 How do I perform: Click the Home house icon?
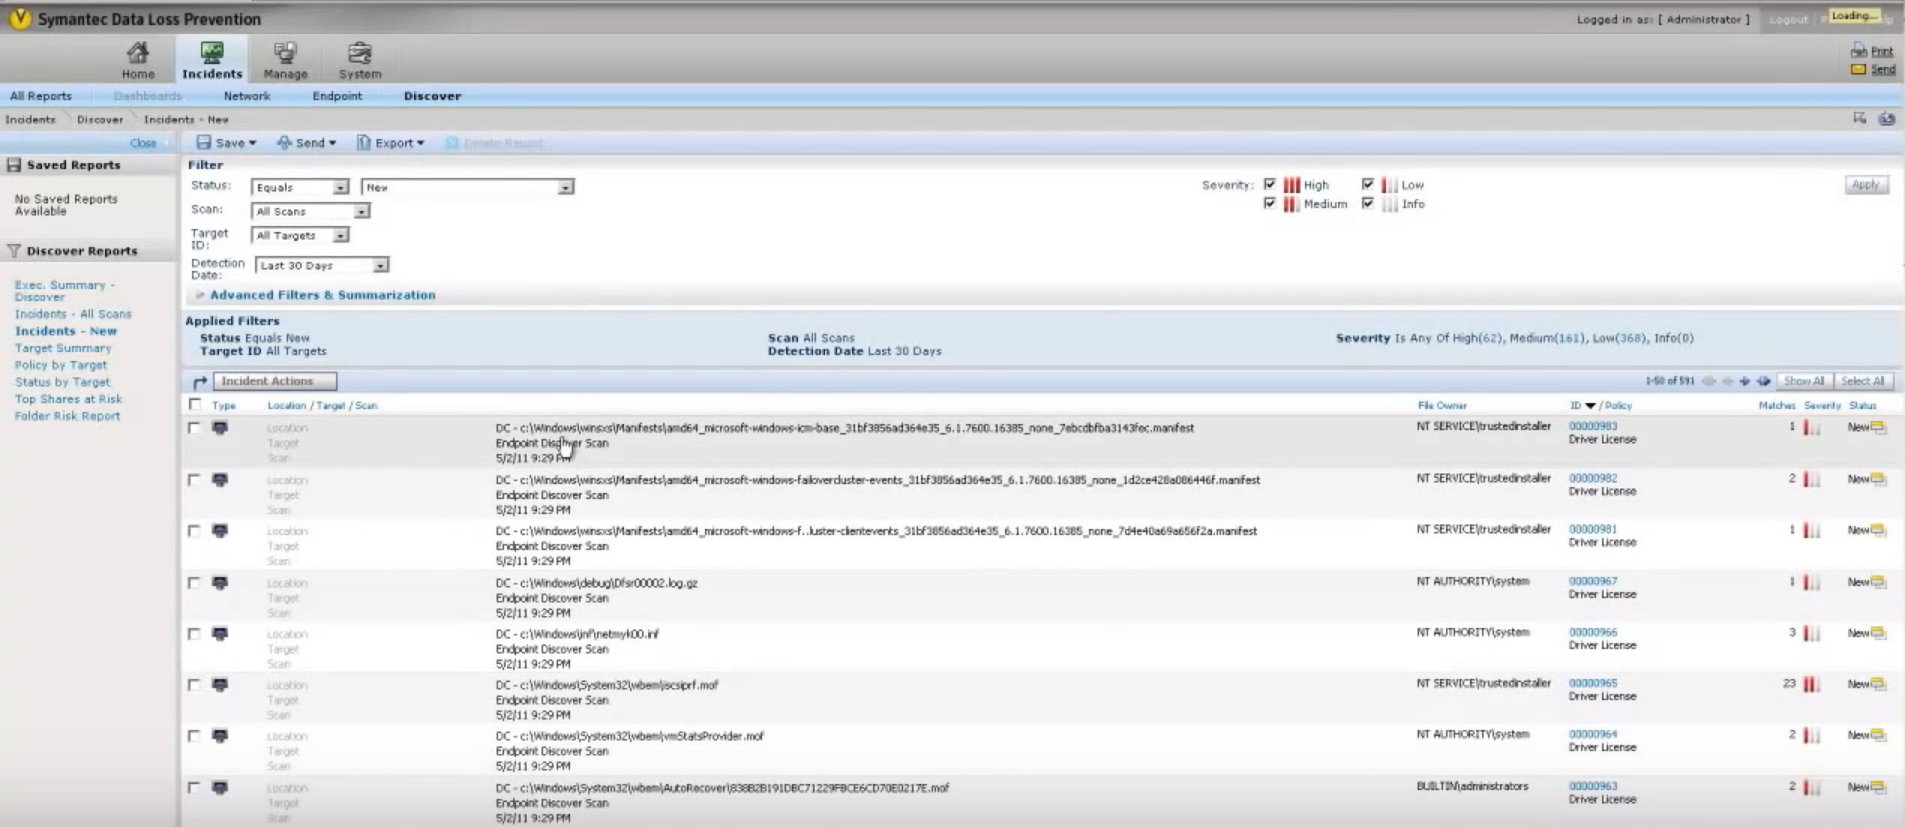click(x=138, y=52)
